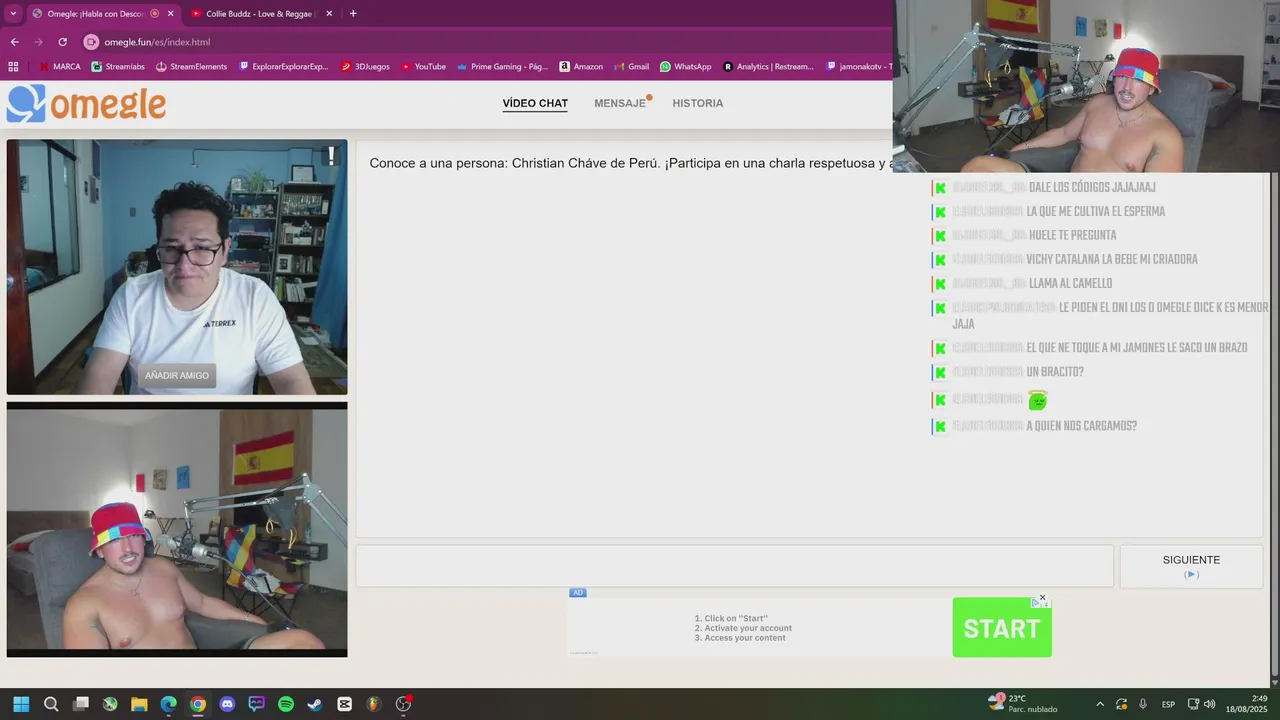This screenshot has height=720, width=1280.
Task: Click the SIGUIENTE button
Action: 1191,566
